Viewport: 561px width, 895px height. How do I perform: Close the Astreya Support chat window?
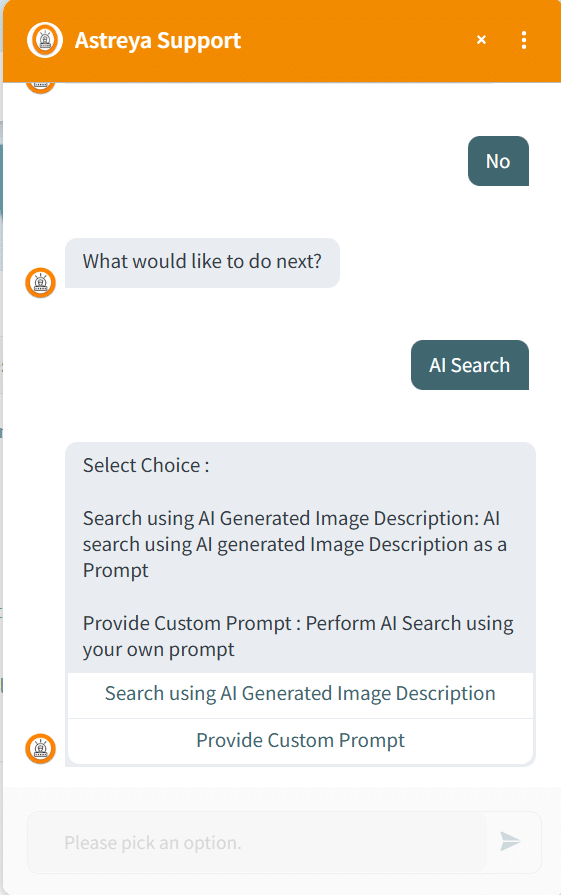(481, 40)
